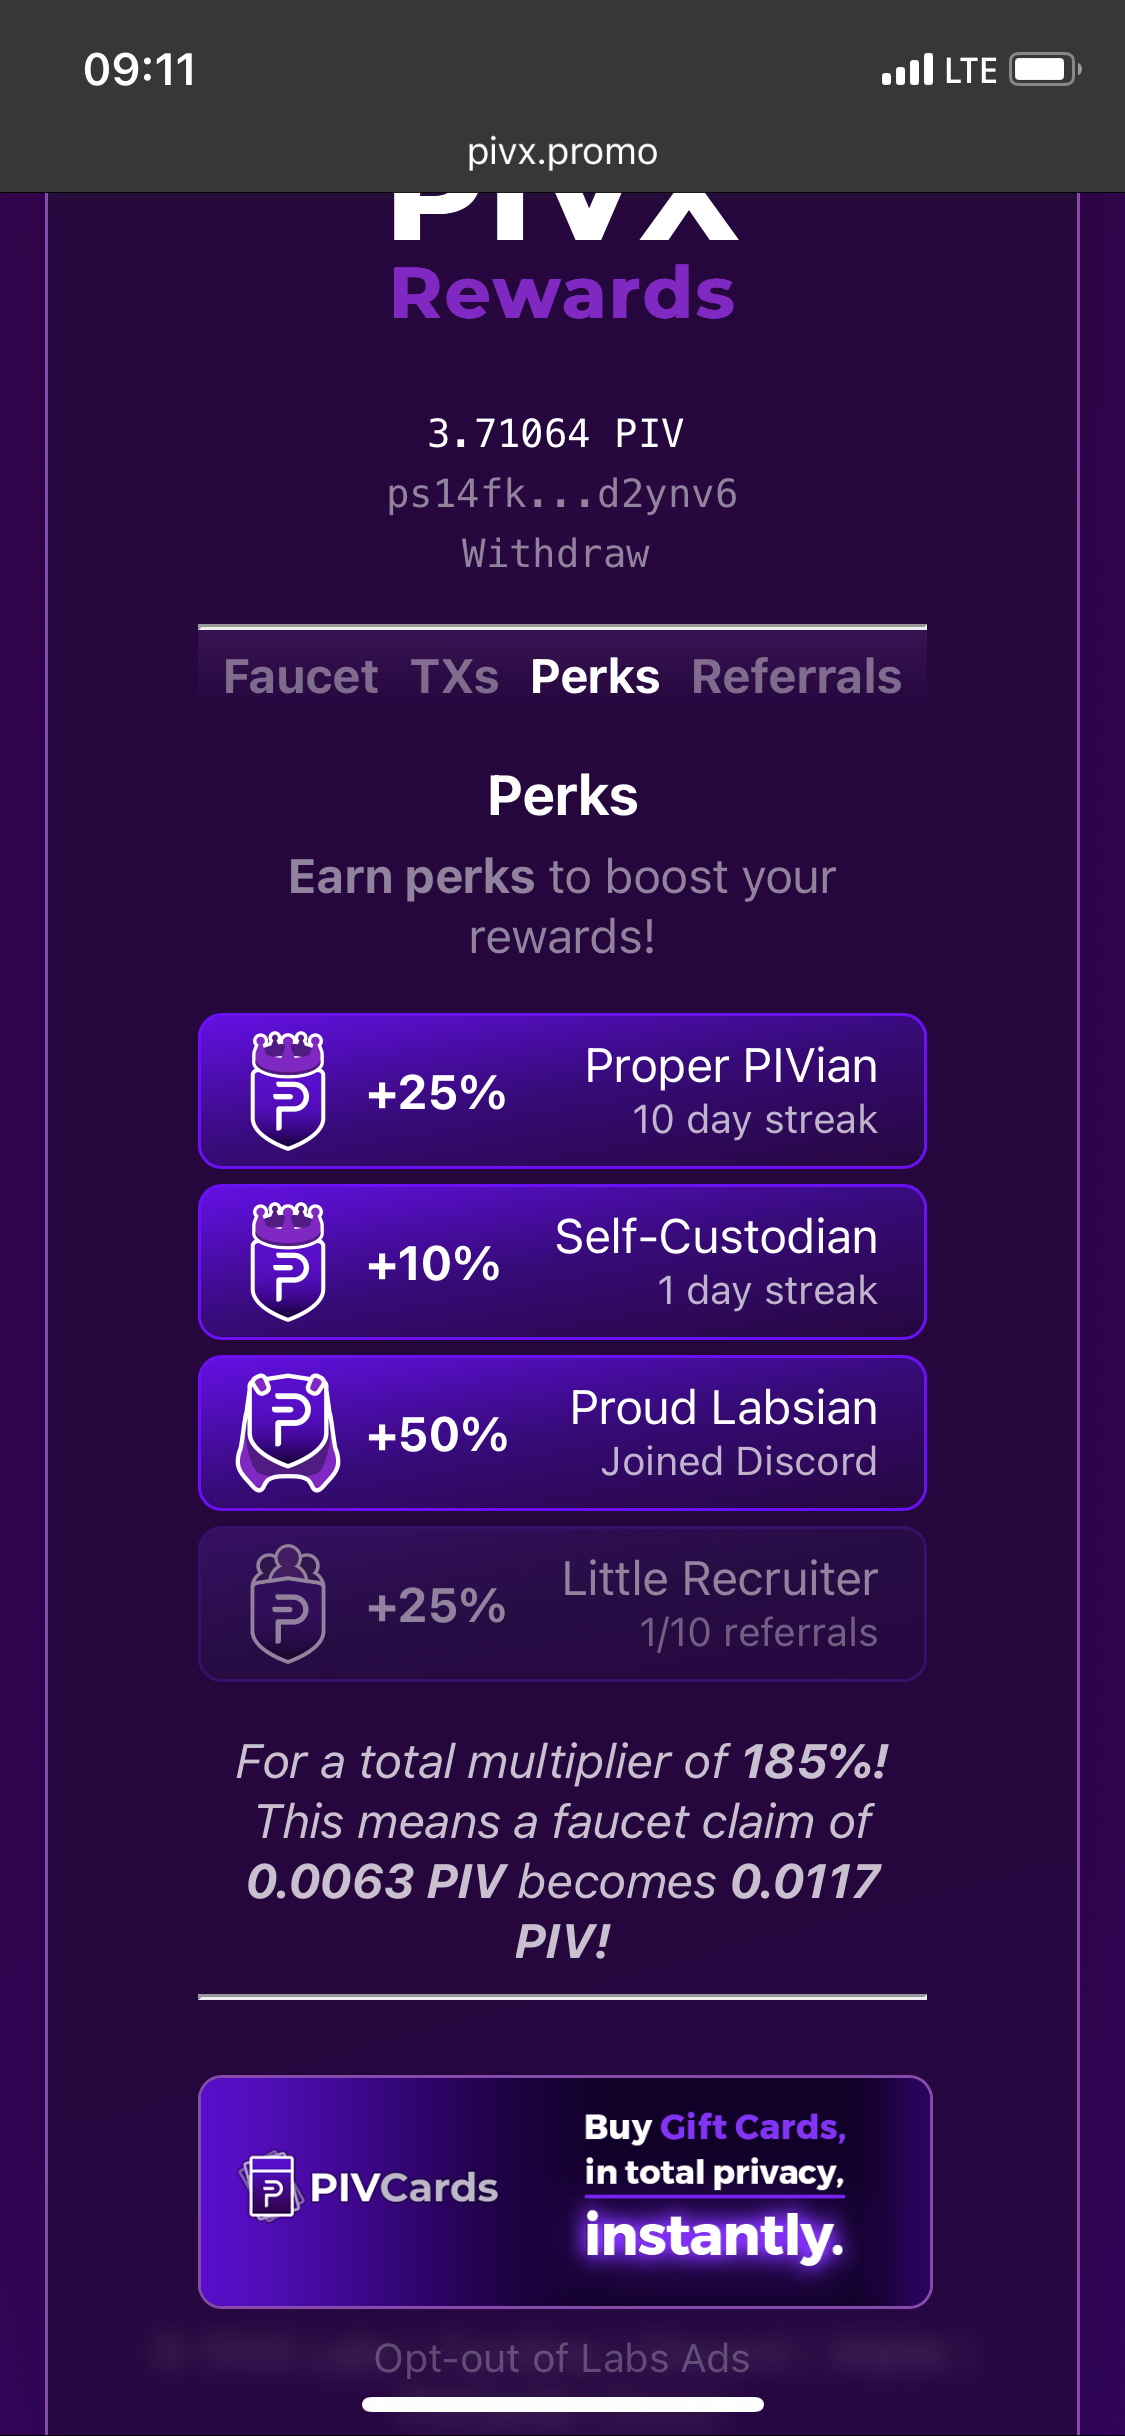Tap the battery indicator in status bar

tap(1045, 70)
